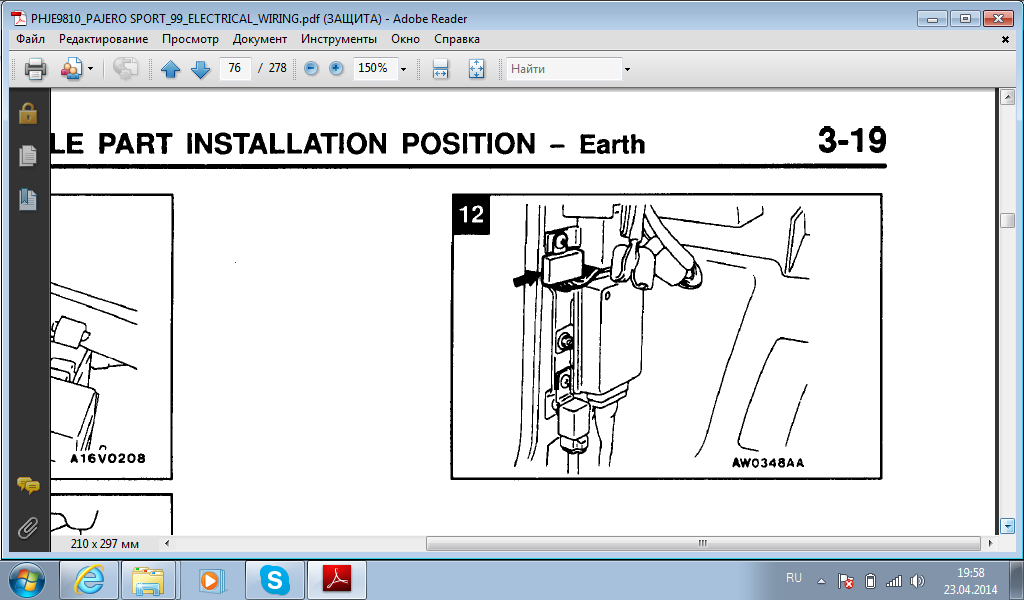Open the collaborate tool dropdown arrow

(x=90, y=69)
